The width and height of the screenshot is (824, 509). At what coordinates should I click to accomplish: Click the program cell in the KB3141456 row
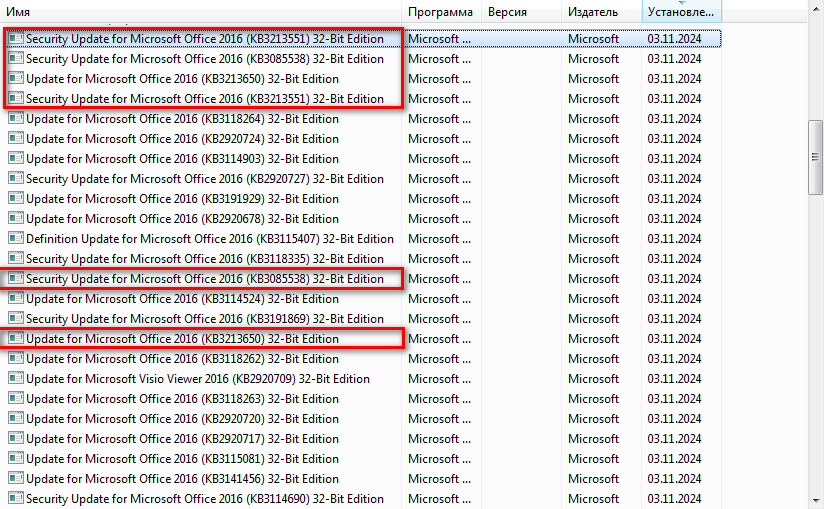[x=439, y=479]
